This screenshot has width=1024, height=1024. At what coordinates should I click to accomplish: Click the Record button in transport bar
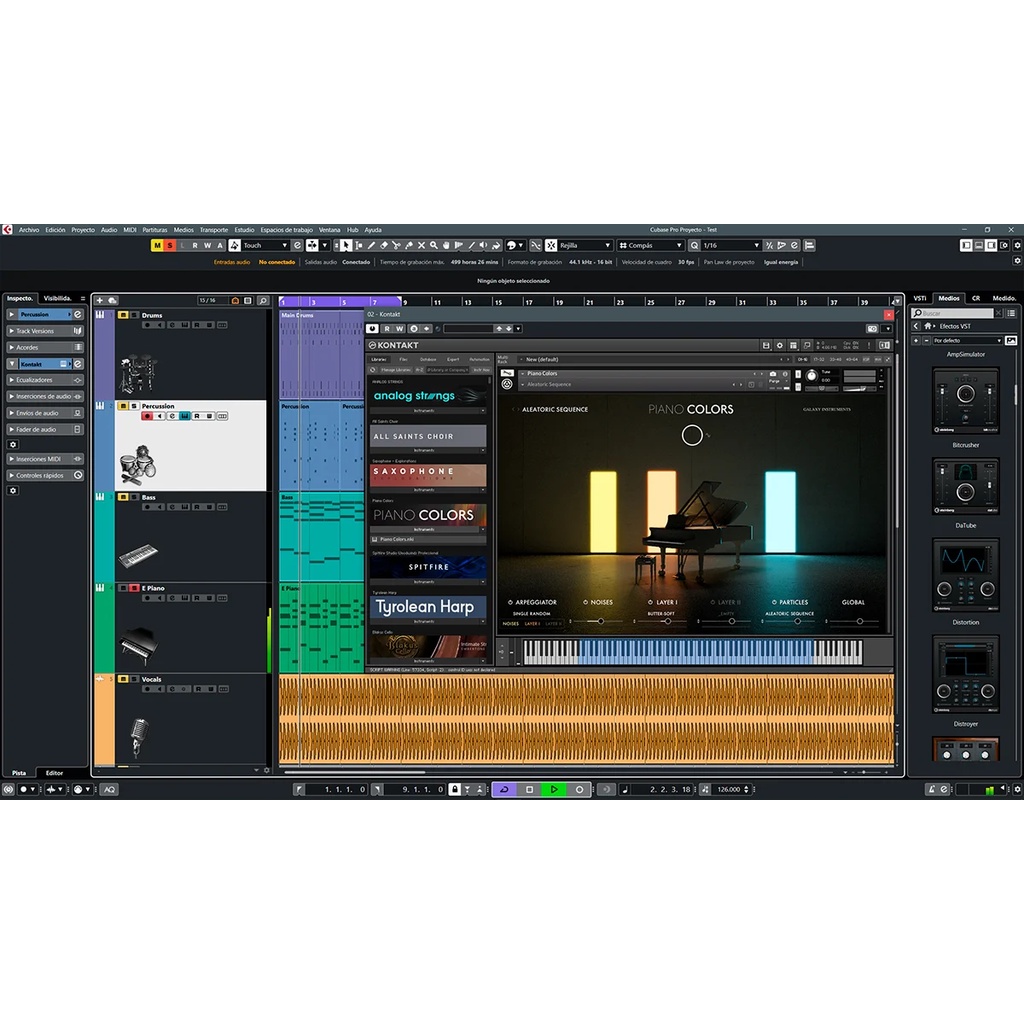[579, 790]
